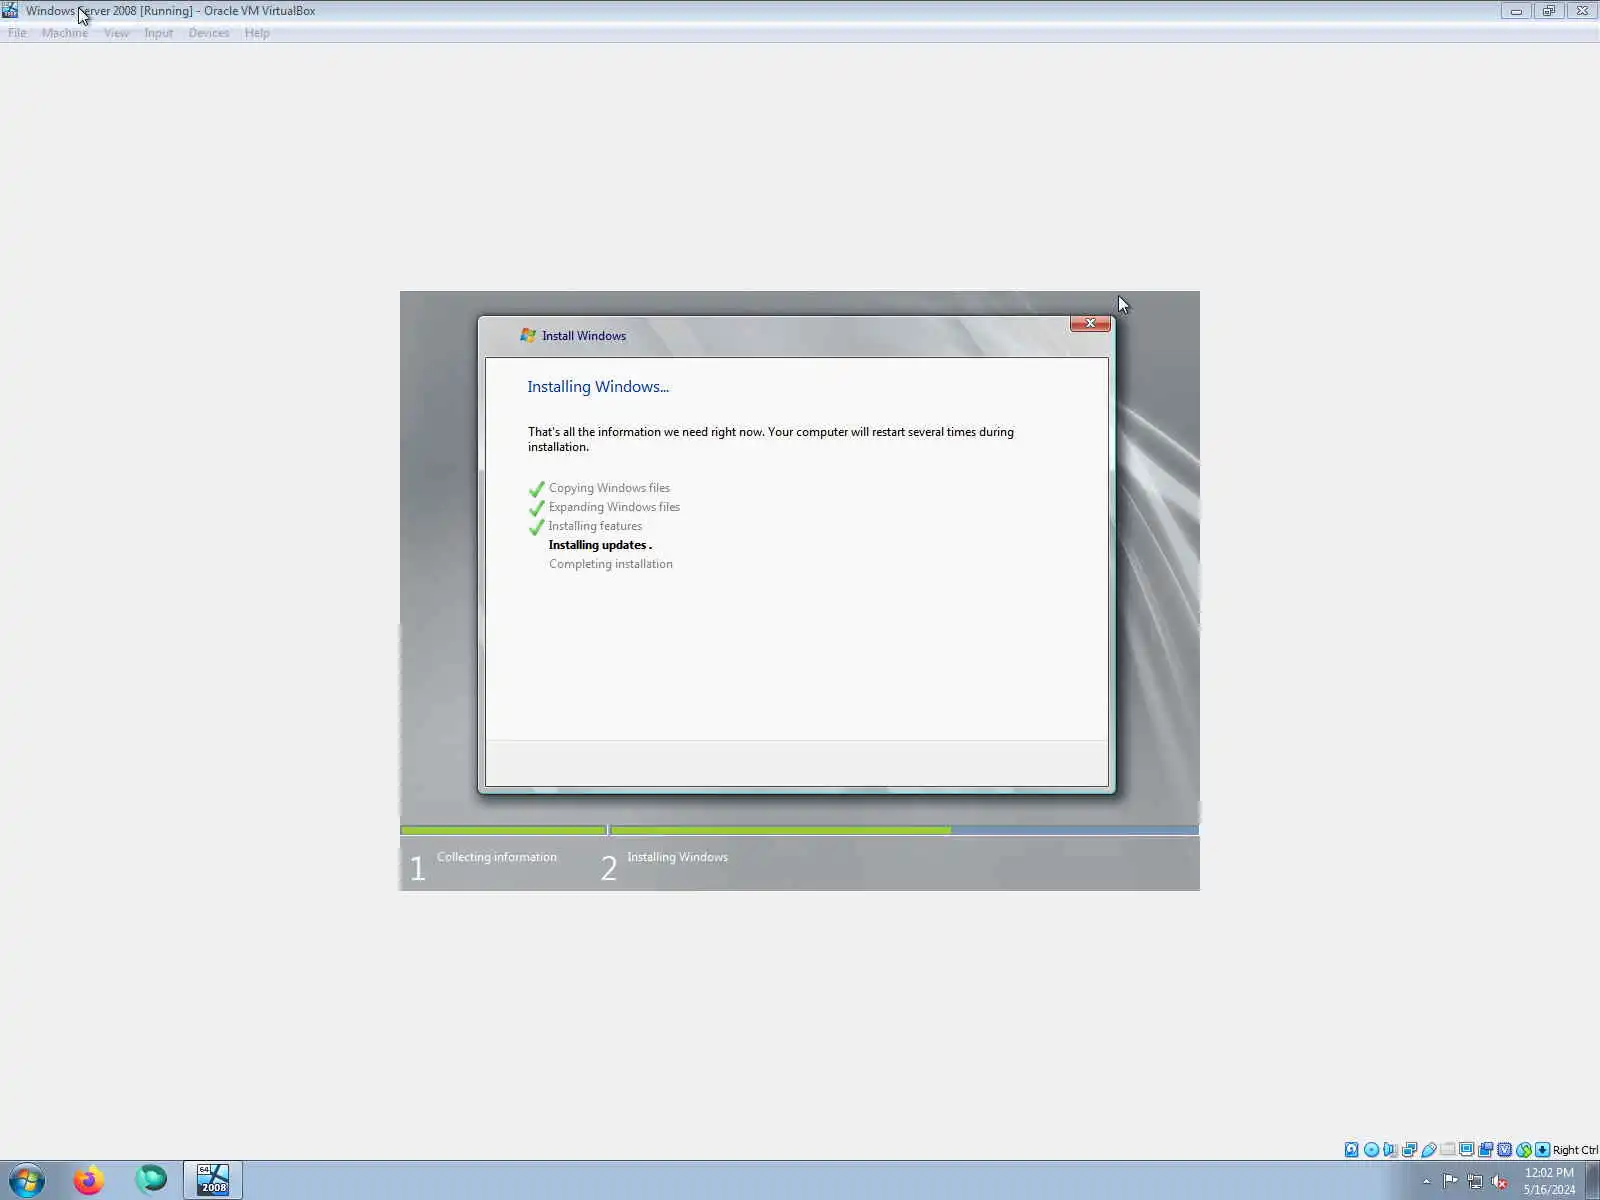
Task: Show hidden system tray icons
Action: [x=1426, y=1182]
